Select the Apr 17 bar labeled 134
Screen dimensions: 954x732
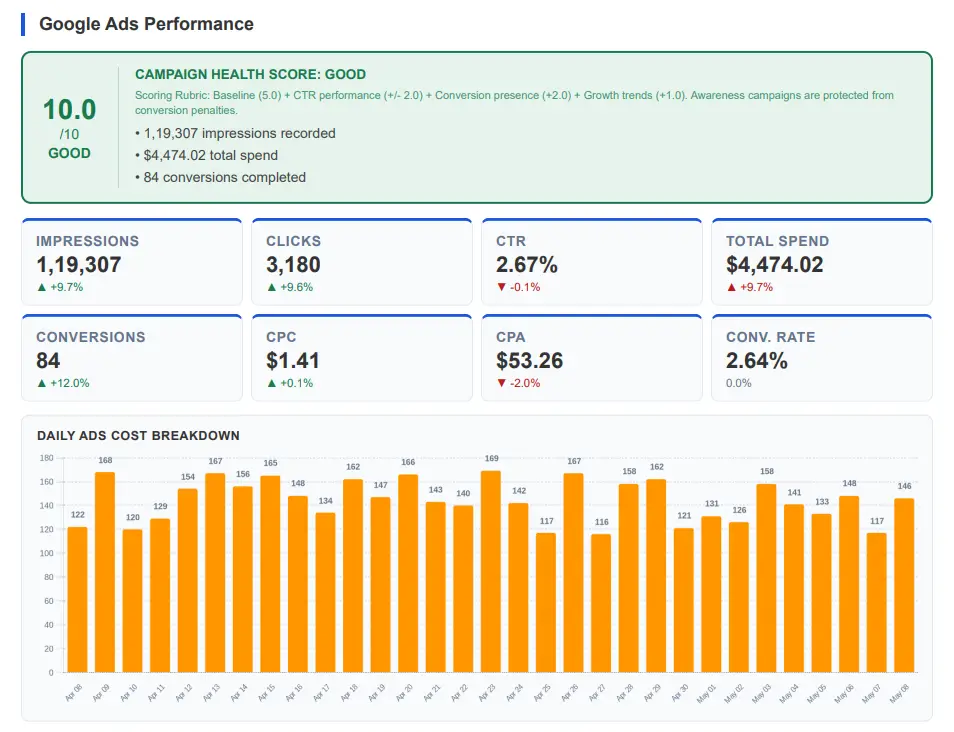click(x=326, y=593)
